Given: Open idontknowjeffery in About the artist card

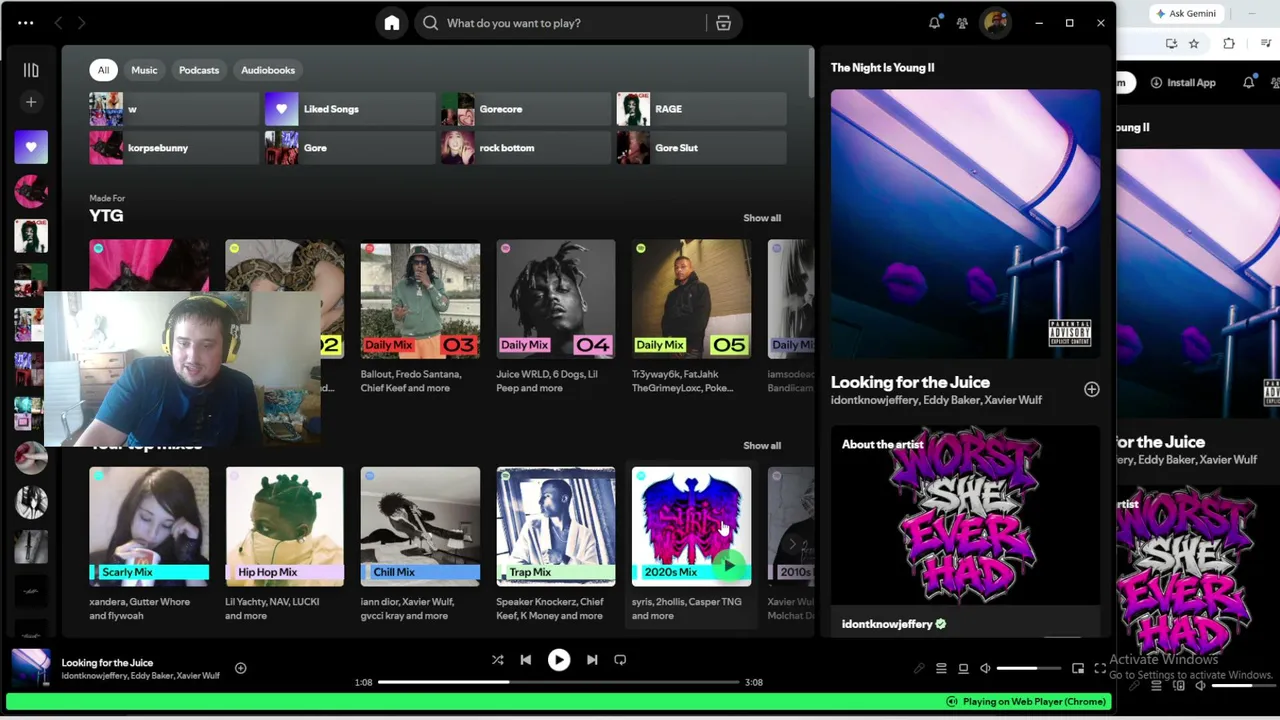Looking at the screenshot, I should [887, 624].
